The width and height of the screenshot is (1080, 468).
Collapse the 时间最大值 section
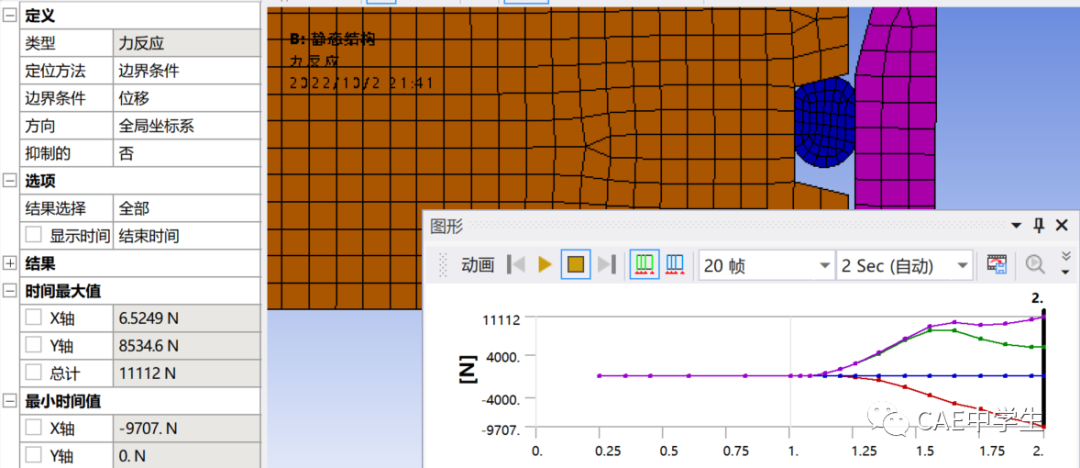[10, 291]
